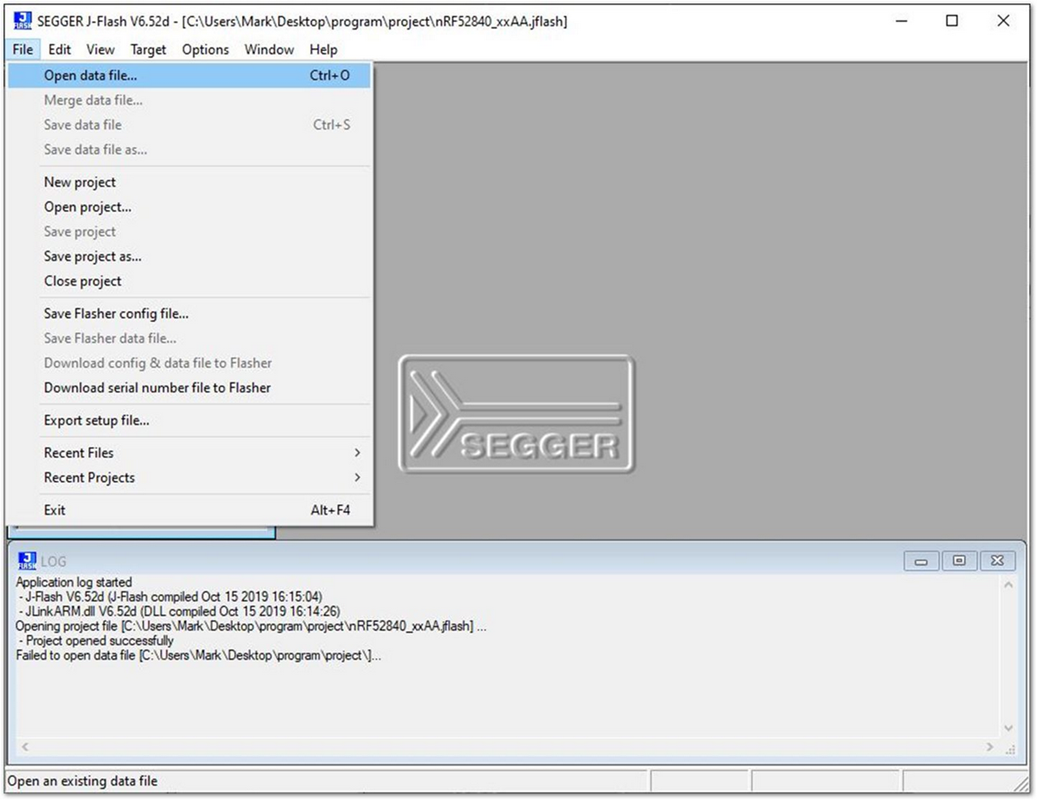Image resolution: width=1037 pixels, height=800 pixels.
Task: Click LOG horizontal scrollbar right arrow
Action: tap(990, 746)
